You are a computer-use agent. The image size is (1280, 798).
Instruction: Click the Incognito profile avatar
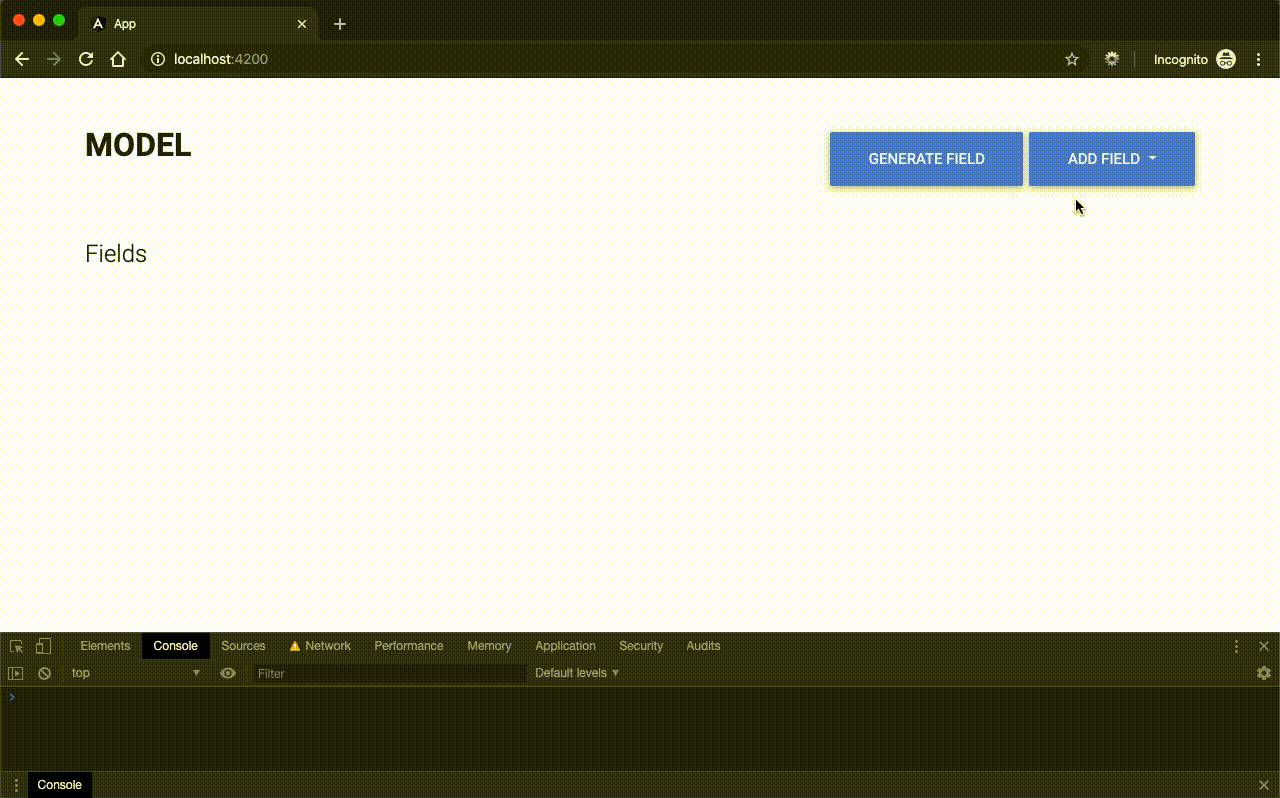coord(1226,59)
